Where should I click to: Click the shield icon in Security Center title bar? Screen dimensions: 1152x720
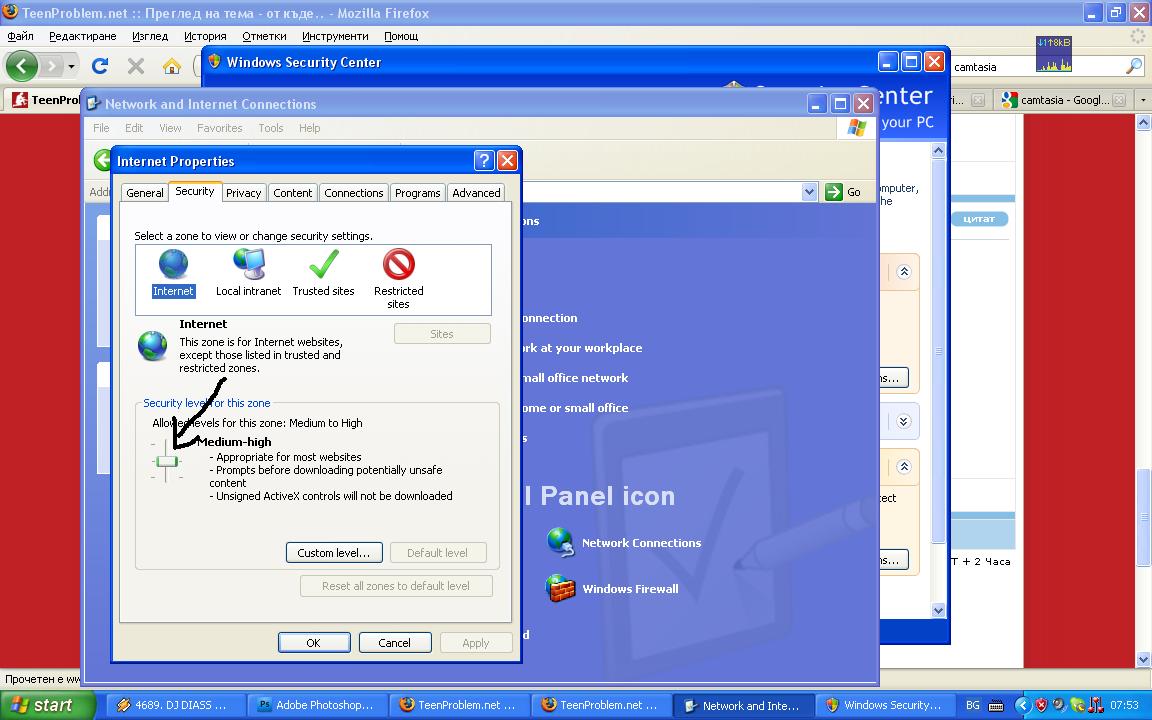coord(215,62)
